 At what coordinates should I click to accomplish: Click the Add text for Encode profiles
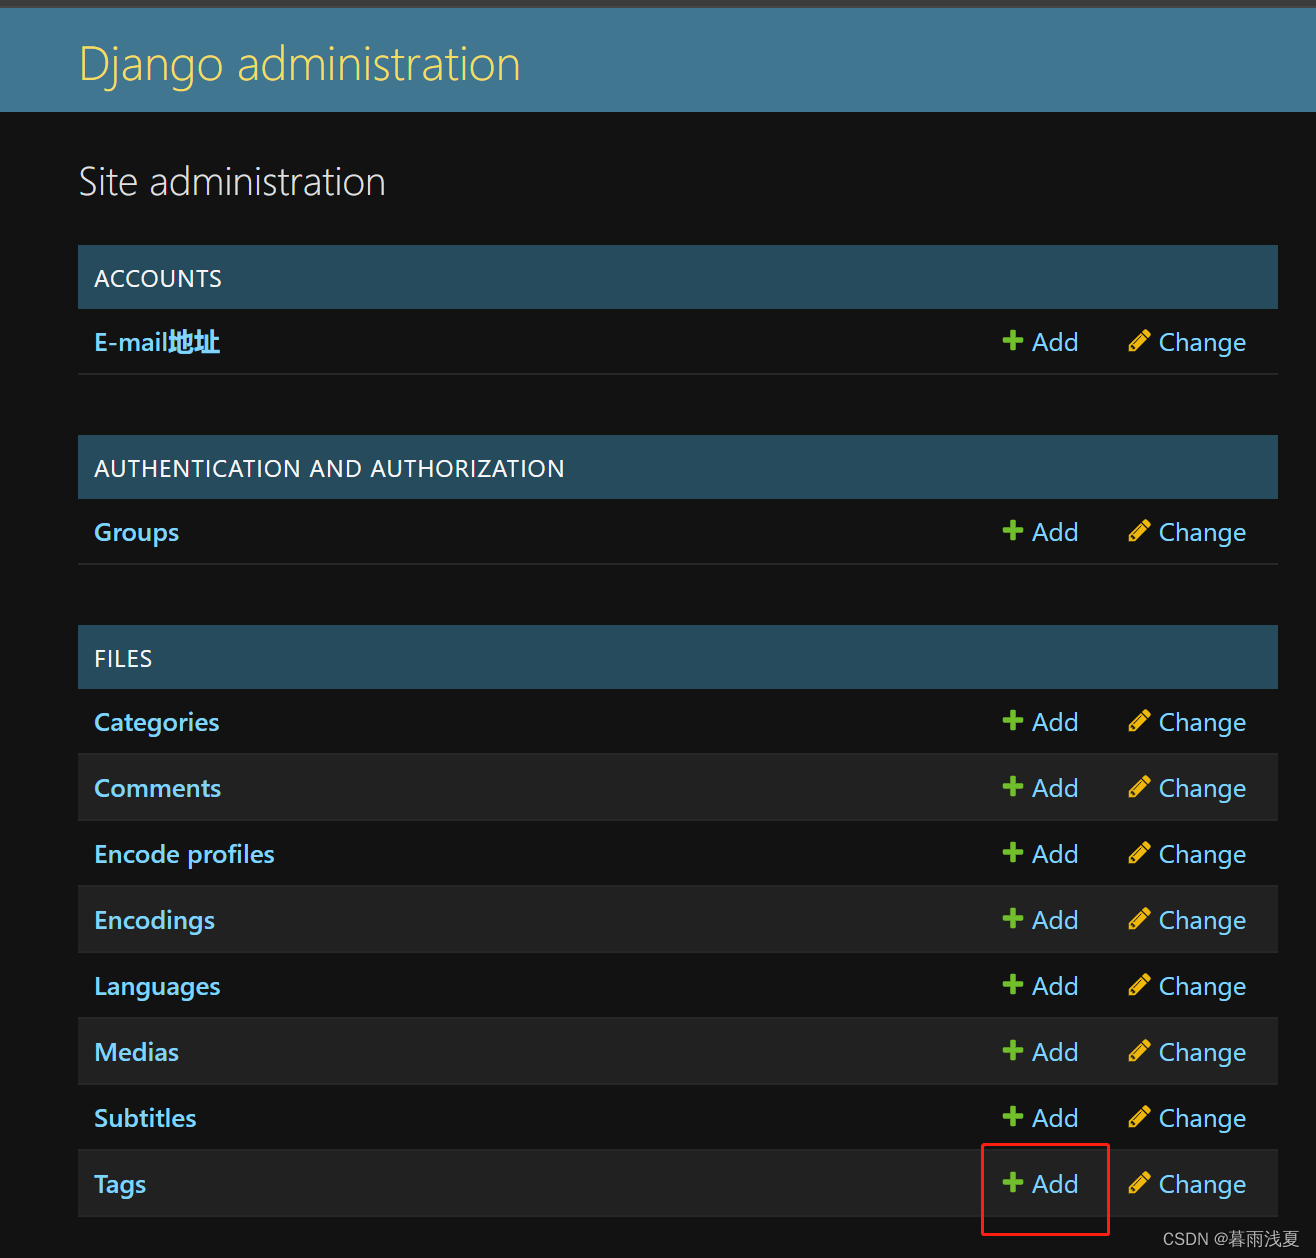1055,854
